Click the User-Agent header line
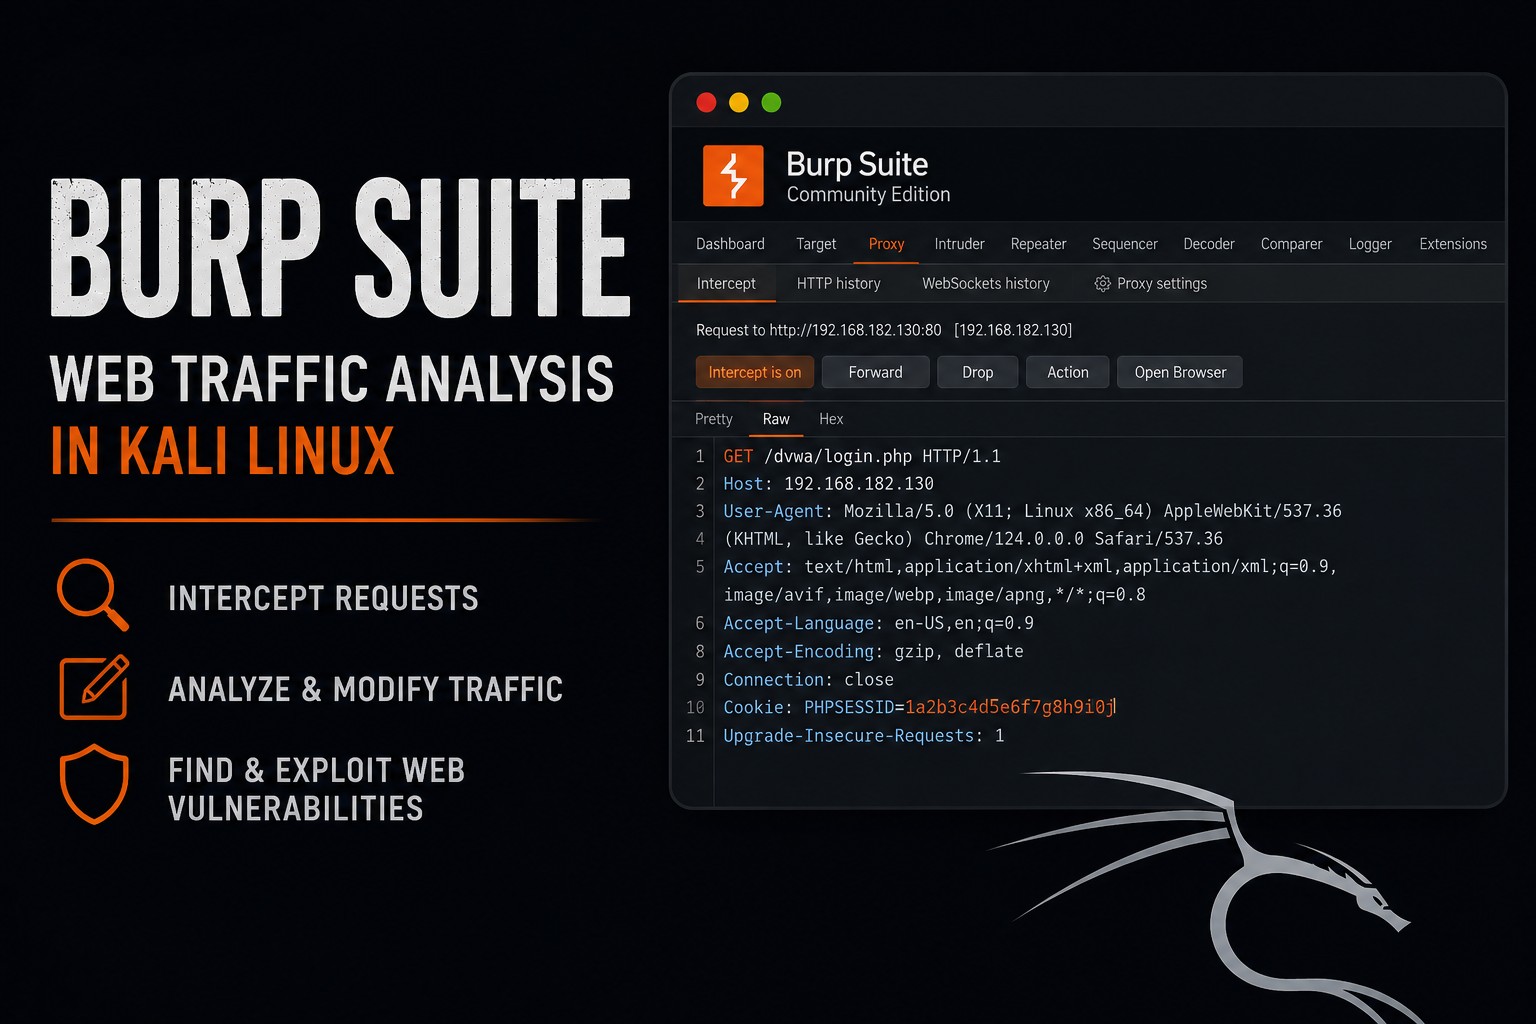Image resolution: width=1536 pixels, height=1024 pixels. pos(1032,512)
